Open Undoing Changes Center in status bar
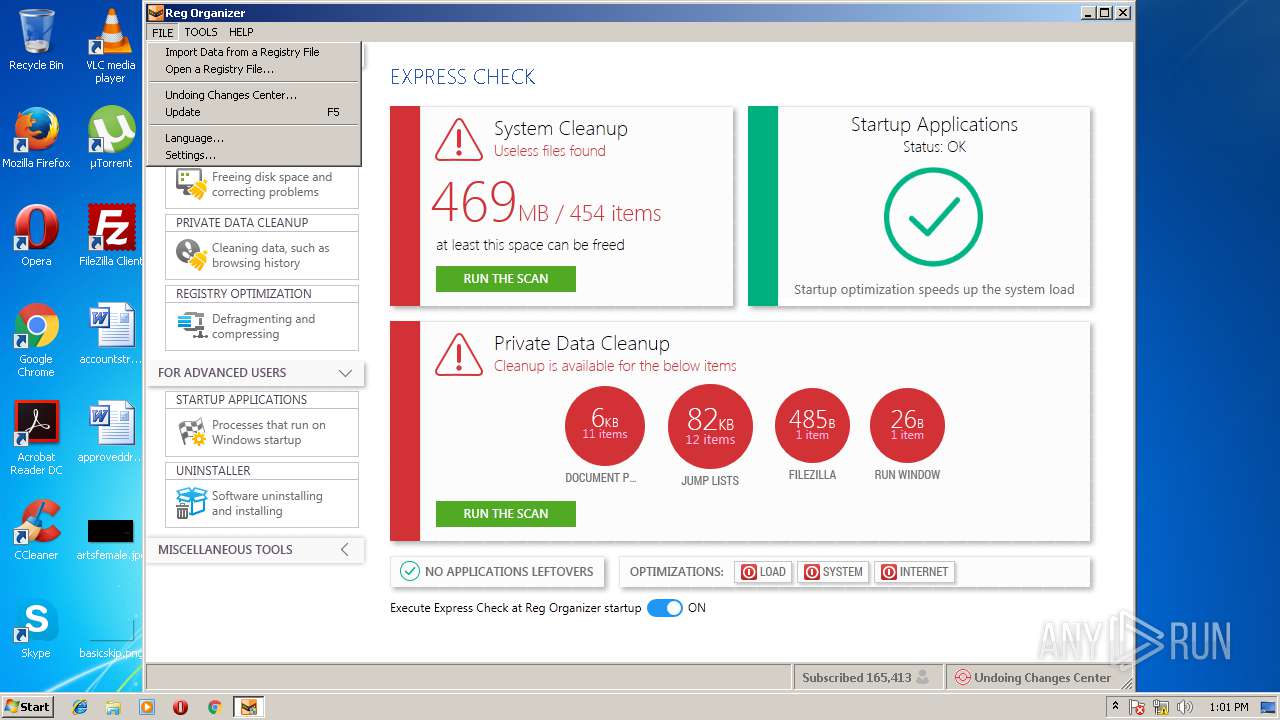1280x720 pixels. (1033, 677)
